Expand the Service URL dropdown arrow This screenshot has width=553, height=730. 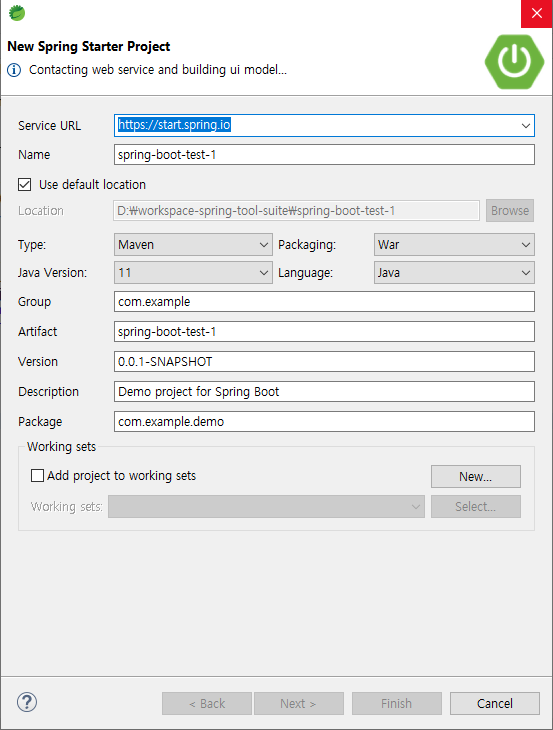tap(526, 126)
